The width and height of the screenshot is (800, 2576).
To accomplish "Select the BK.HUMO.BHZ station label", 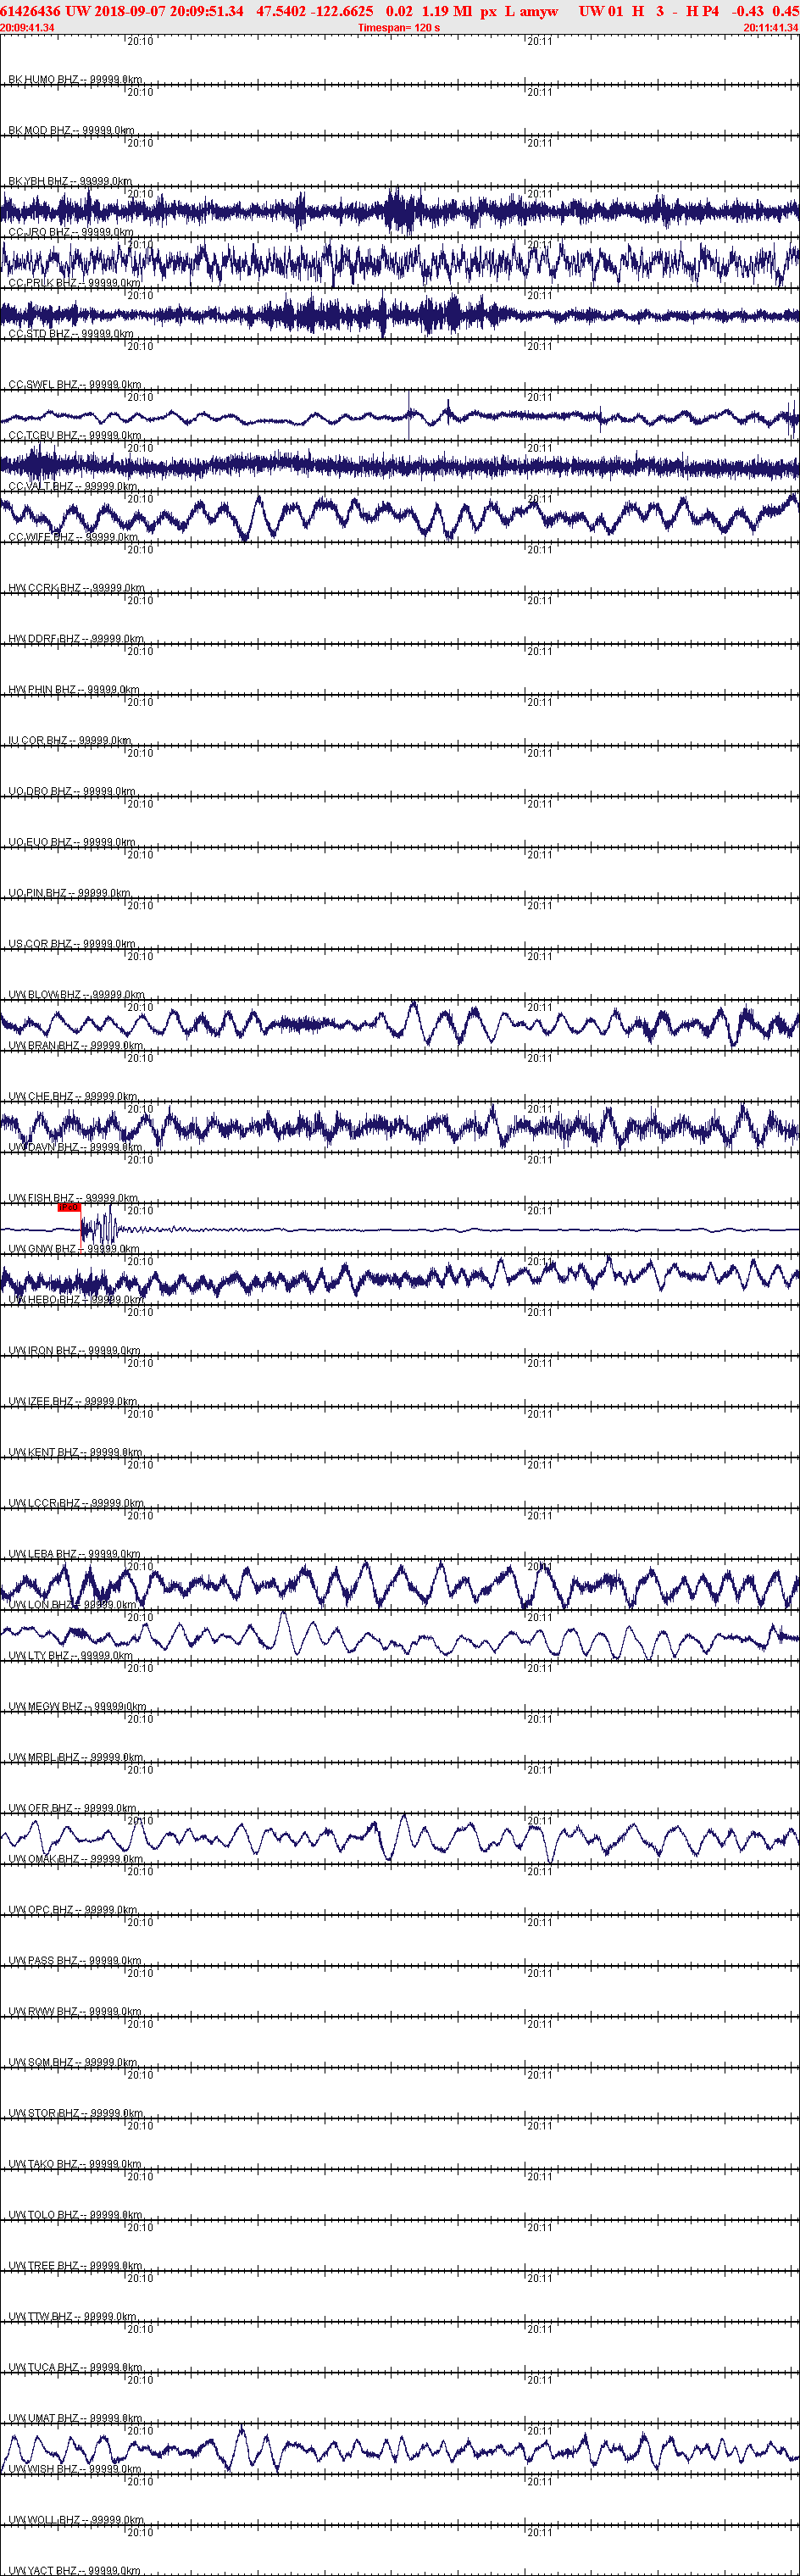I will tap(75, 79).
